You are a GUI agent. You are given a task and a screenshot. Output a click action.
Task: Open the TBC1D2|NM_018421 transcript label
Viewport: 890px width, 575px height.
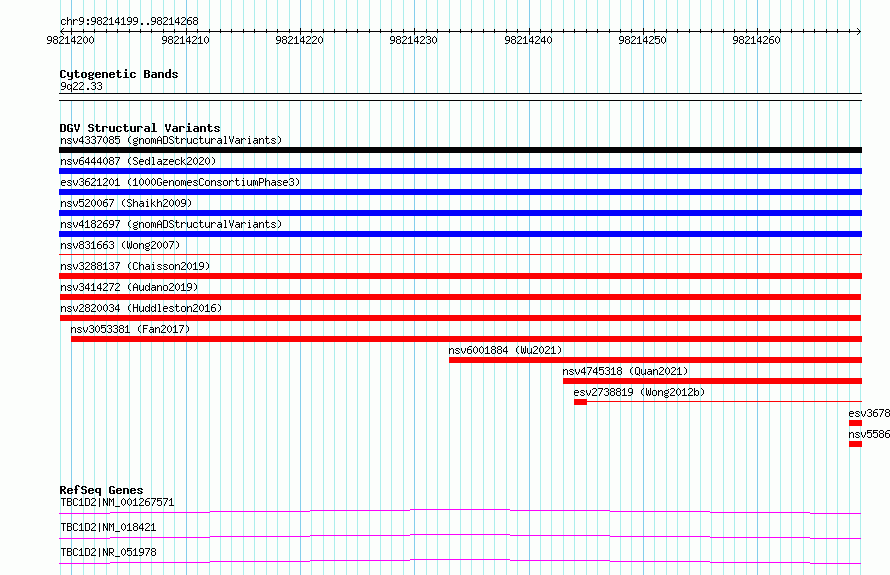click(x=108, y=527)
